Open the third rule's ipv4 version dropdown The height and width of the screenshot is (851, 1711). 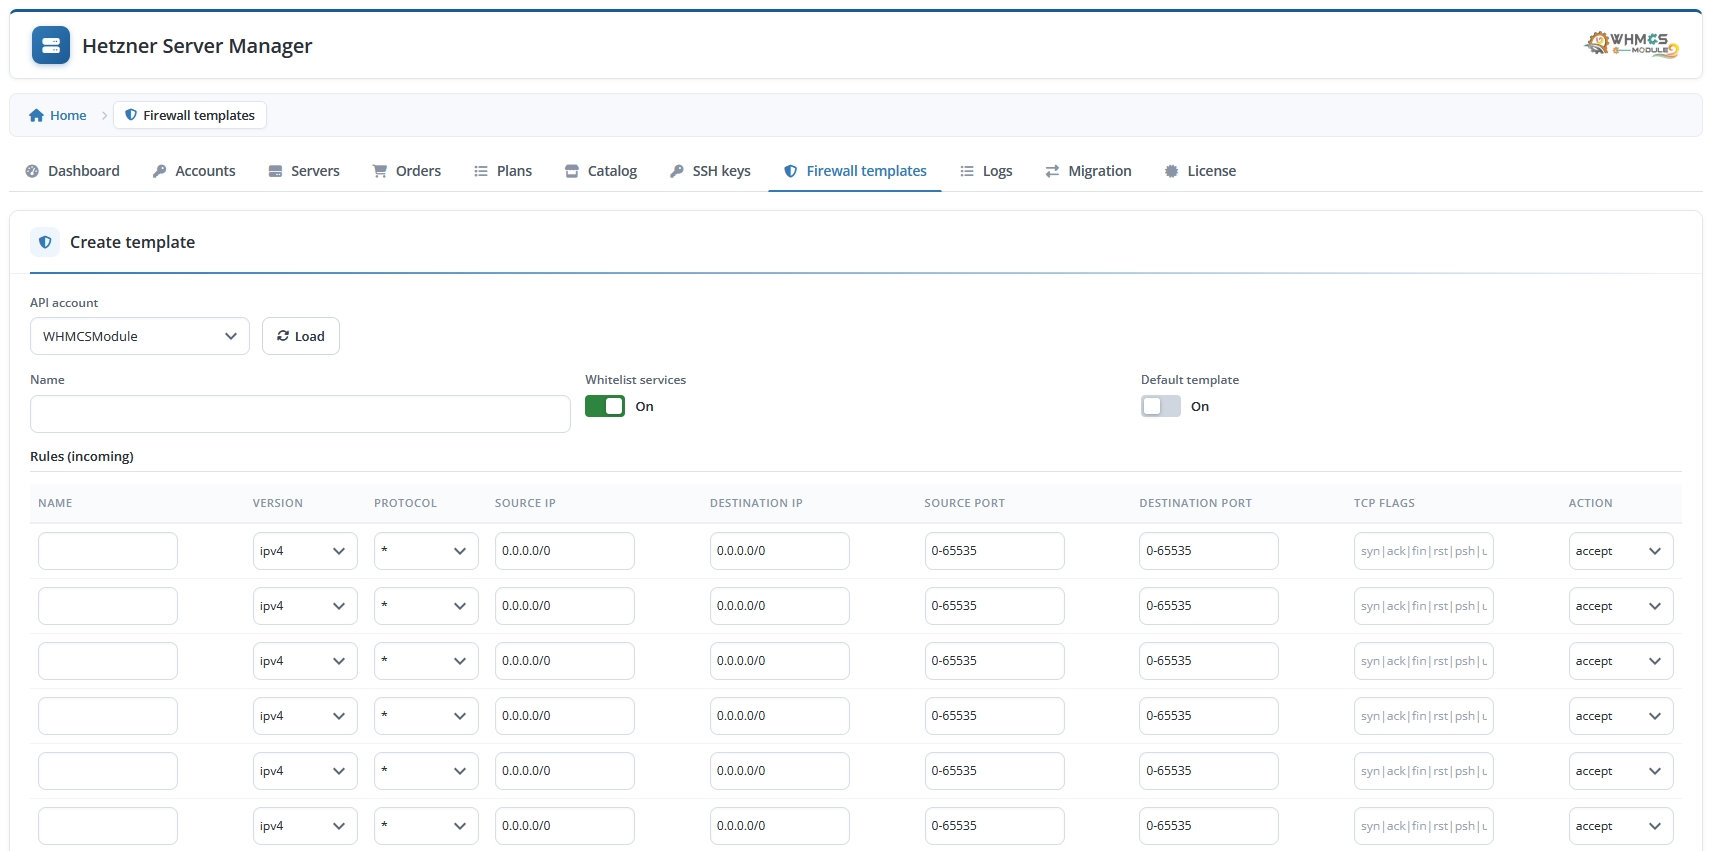click(305, 661)
